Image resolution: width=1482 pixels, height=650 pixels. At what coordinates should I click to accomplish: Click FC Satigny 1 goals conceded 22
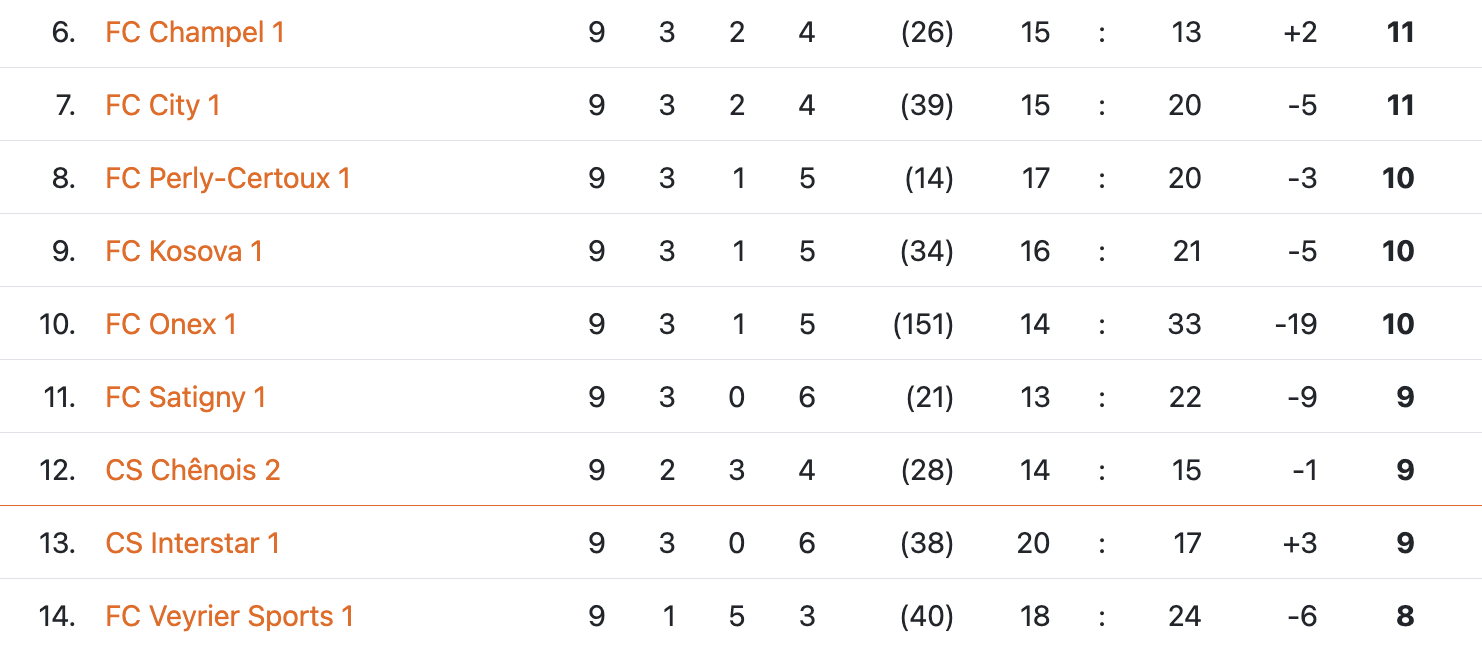coord(1185,397)
